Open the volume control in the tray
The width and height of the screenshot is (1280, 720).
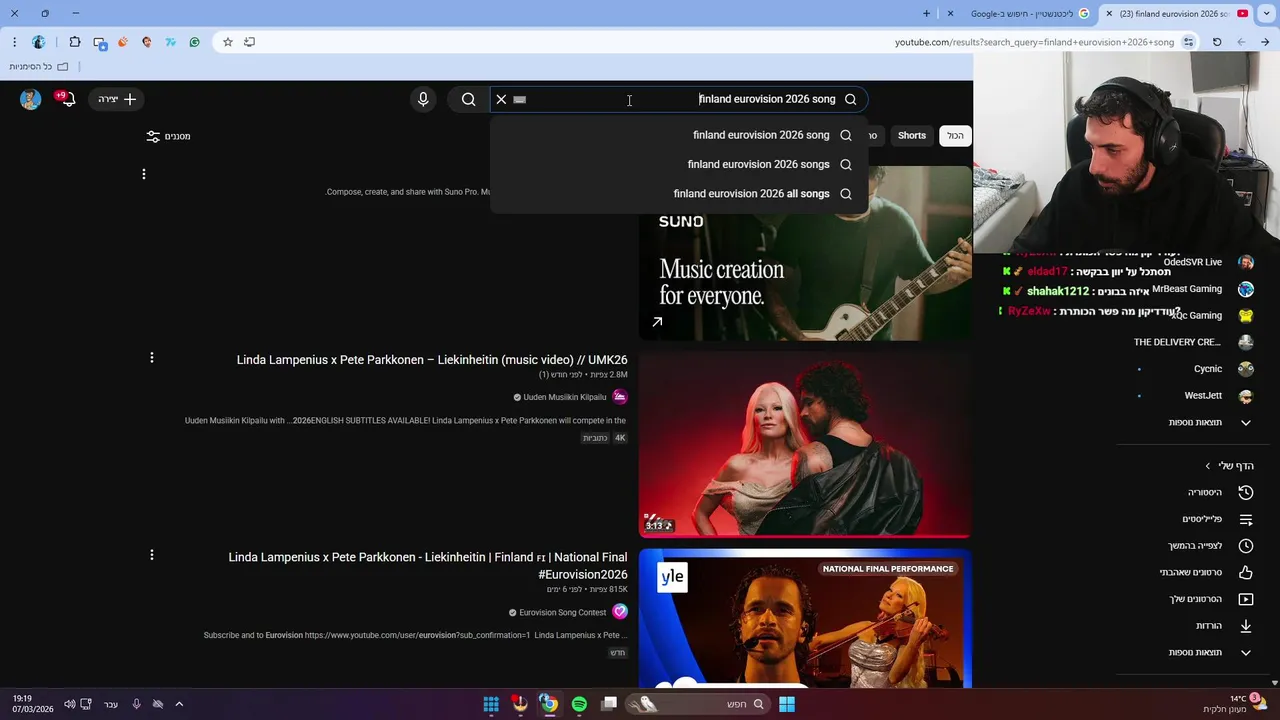click(x=69, y=704)
